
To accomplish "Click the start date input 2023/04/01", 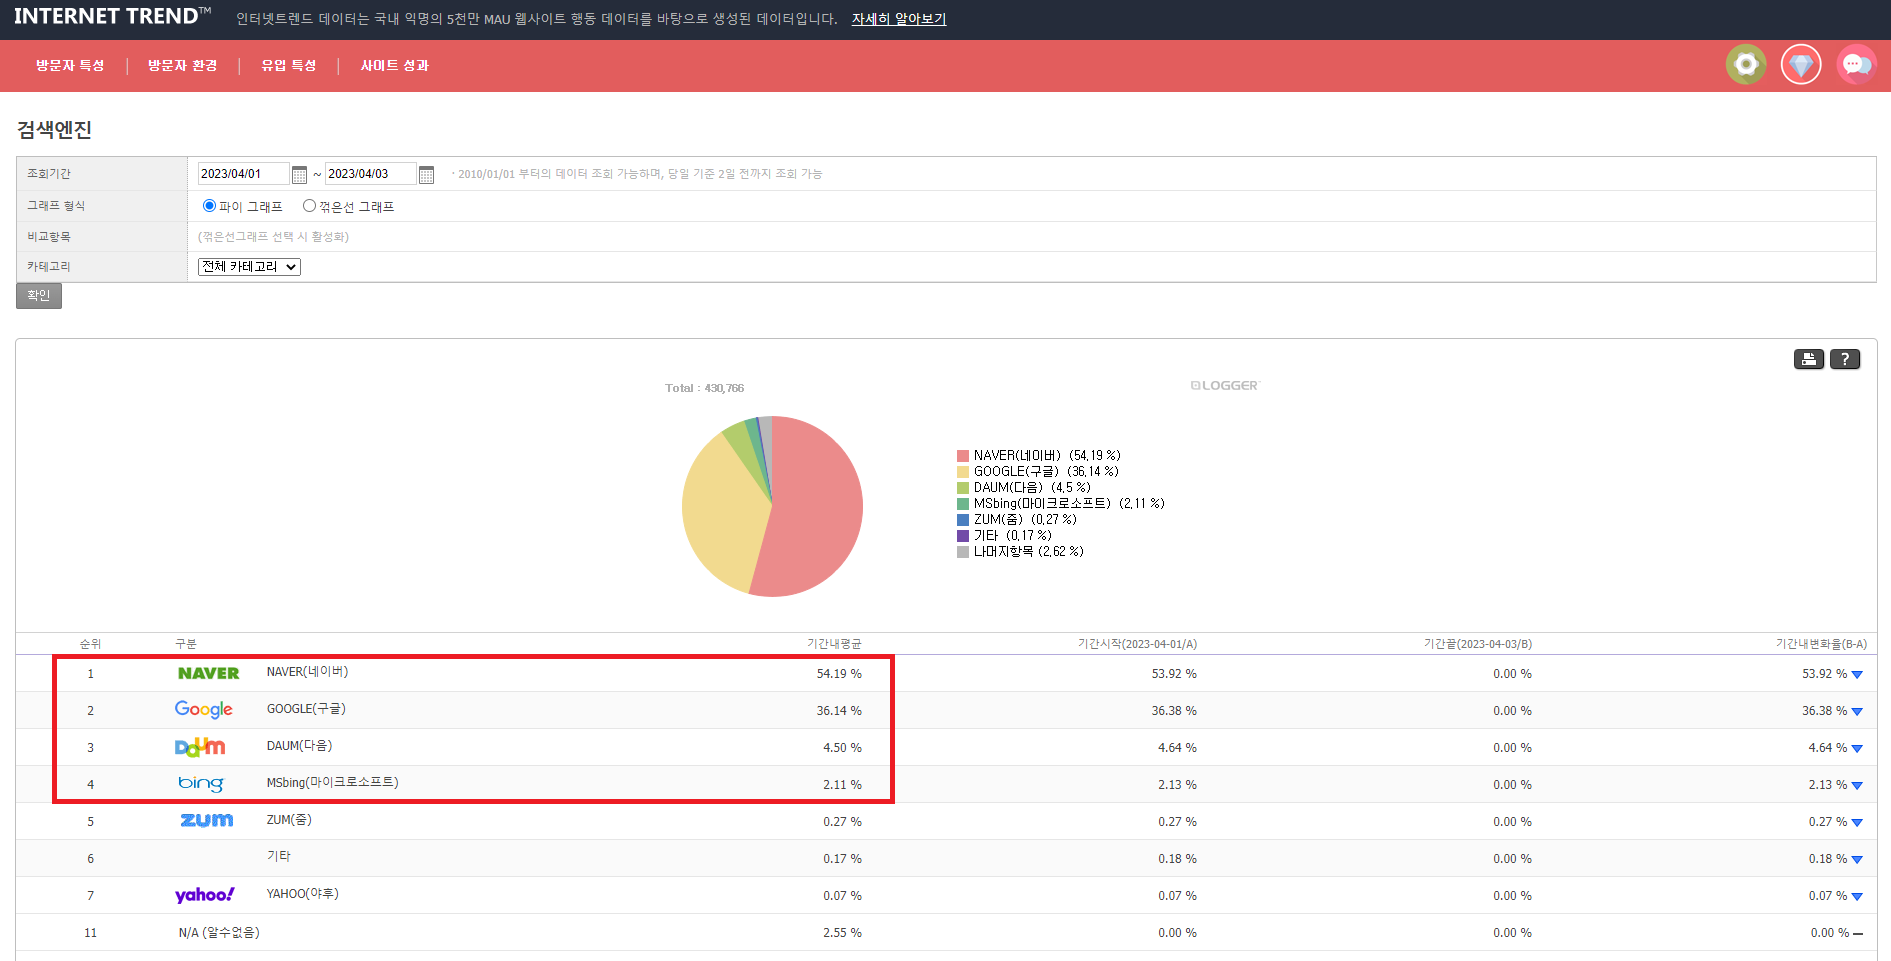I will 243,174.
